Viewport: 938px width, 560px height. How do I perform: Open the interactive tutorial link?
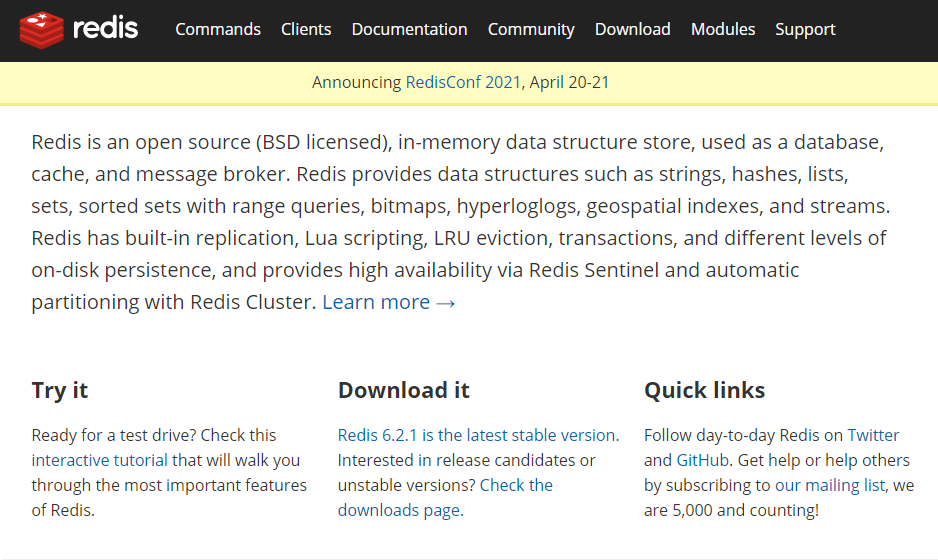(x=99, y=460)
